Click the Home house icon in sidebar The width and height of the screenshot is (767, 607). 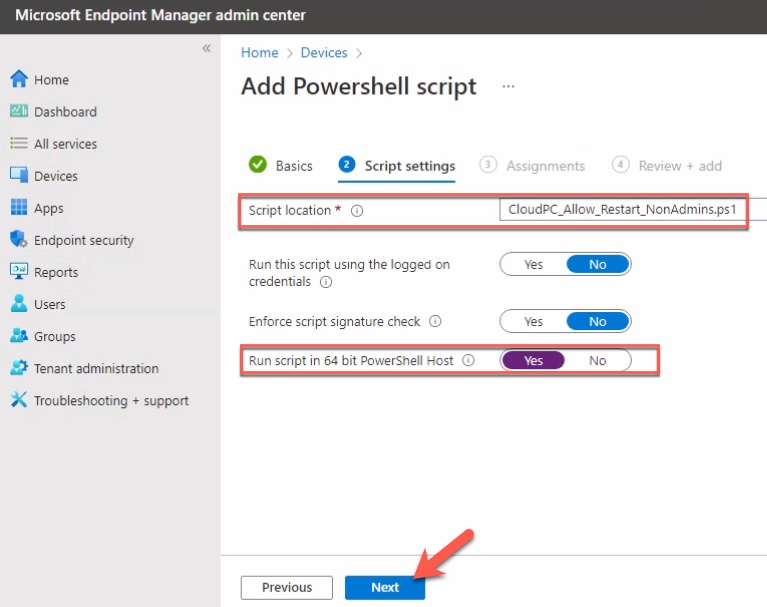[19, 79]
